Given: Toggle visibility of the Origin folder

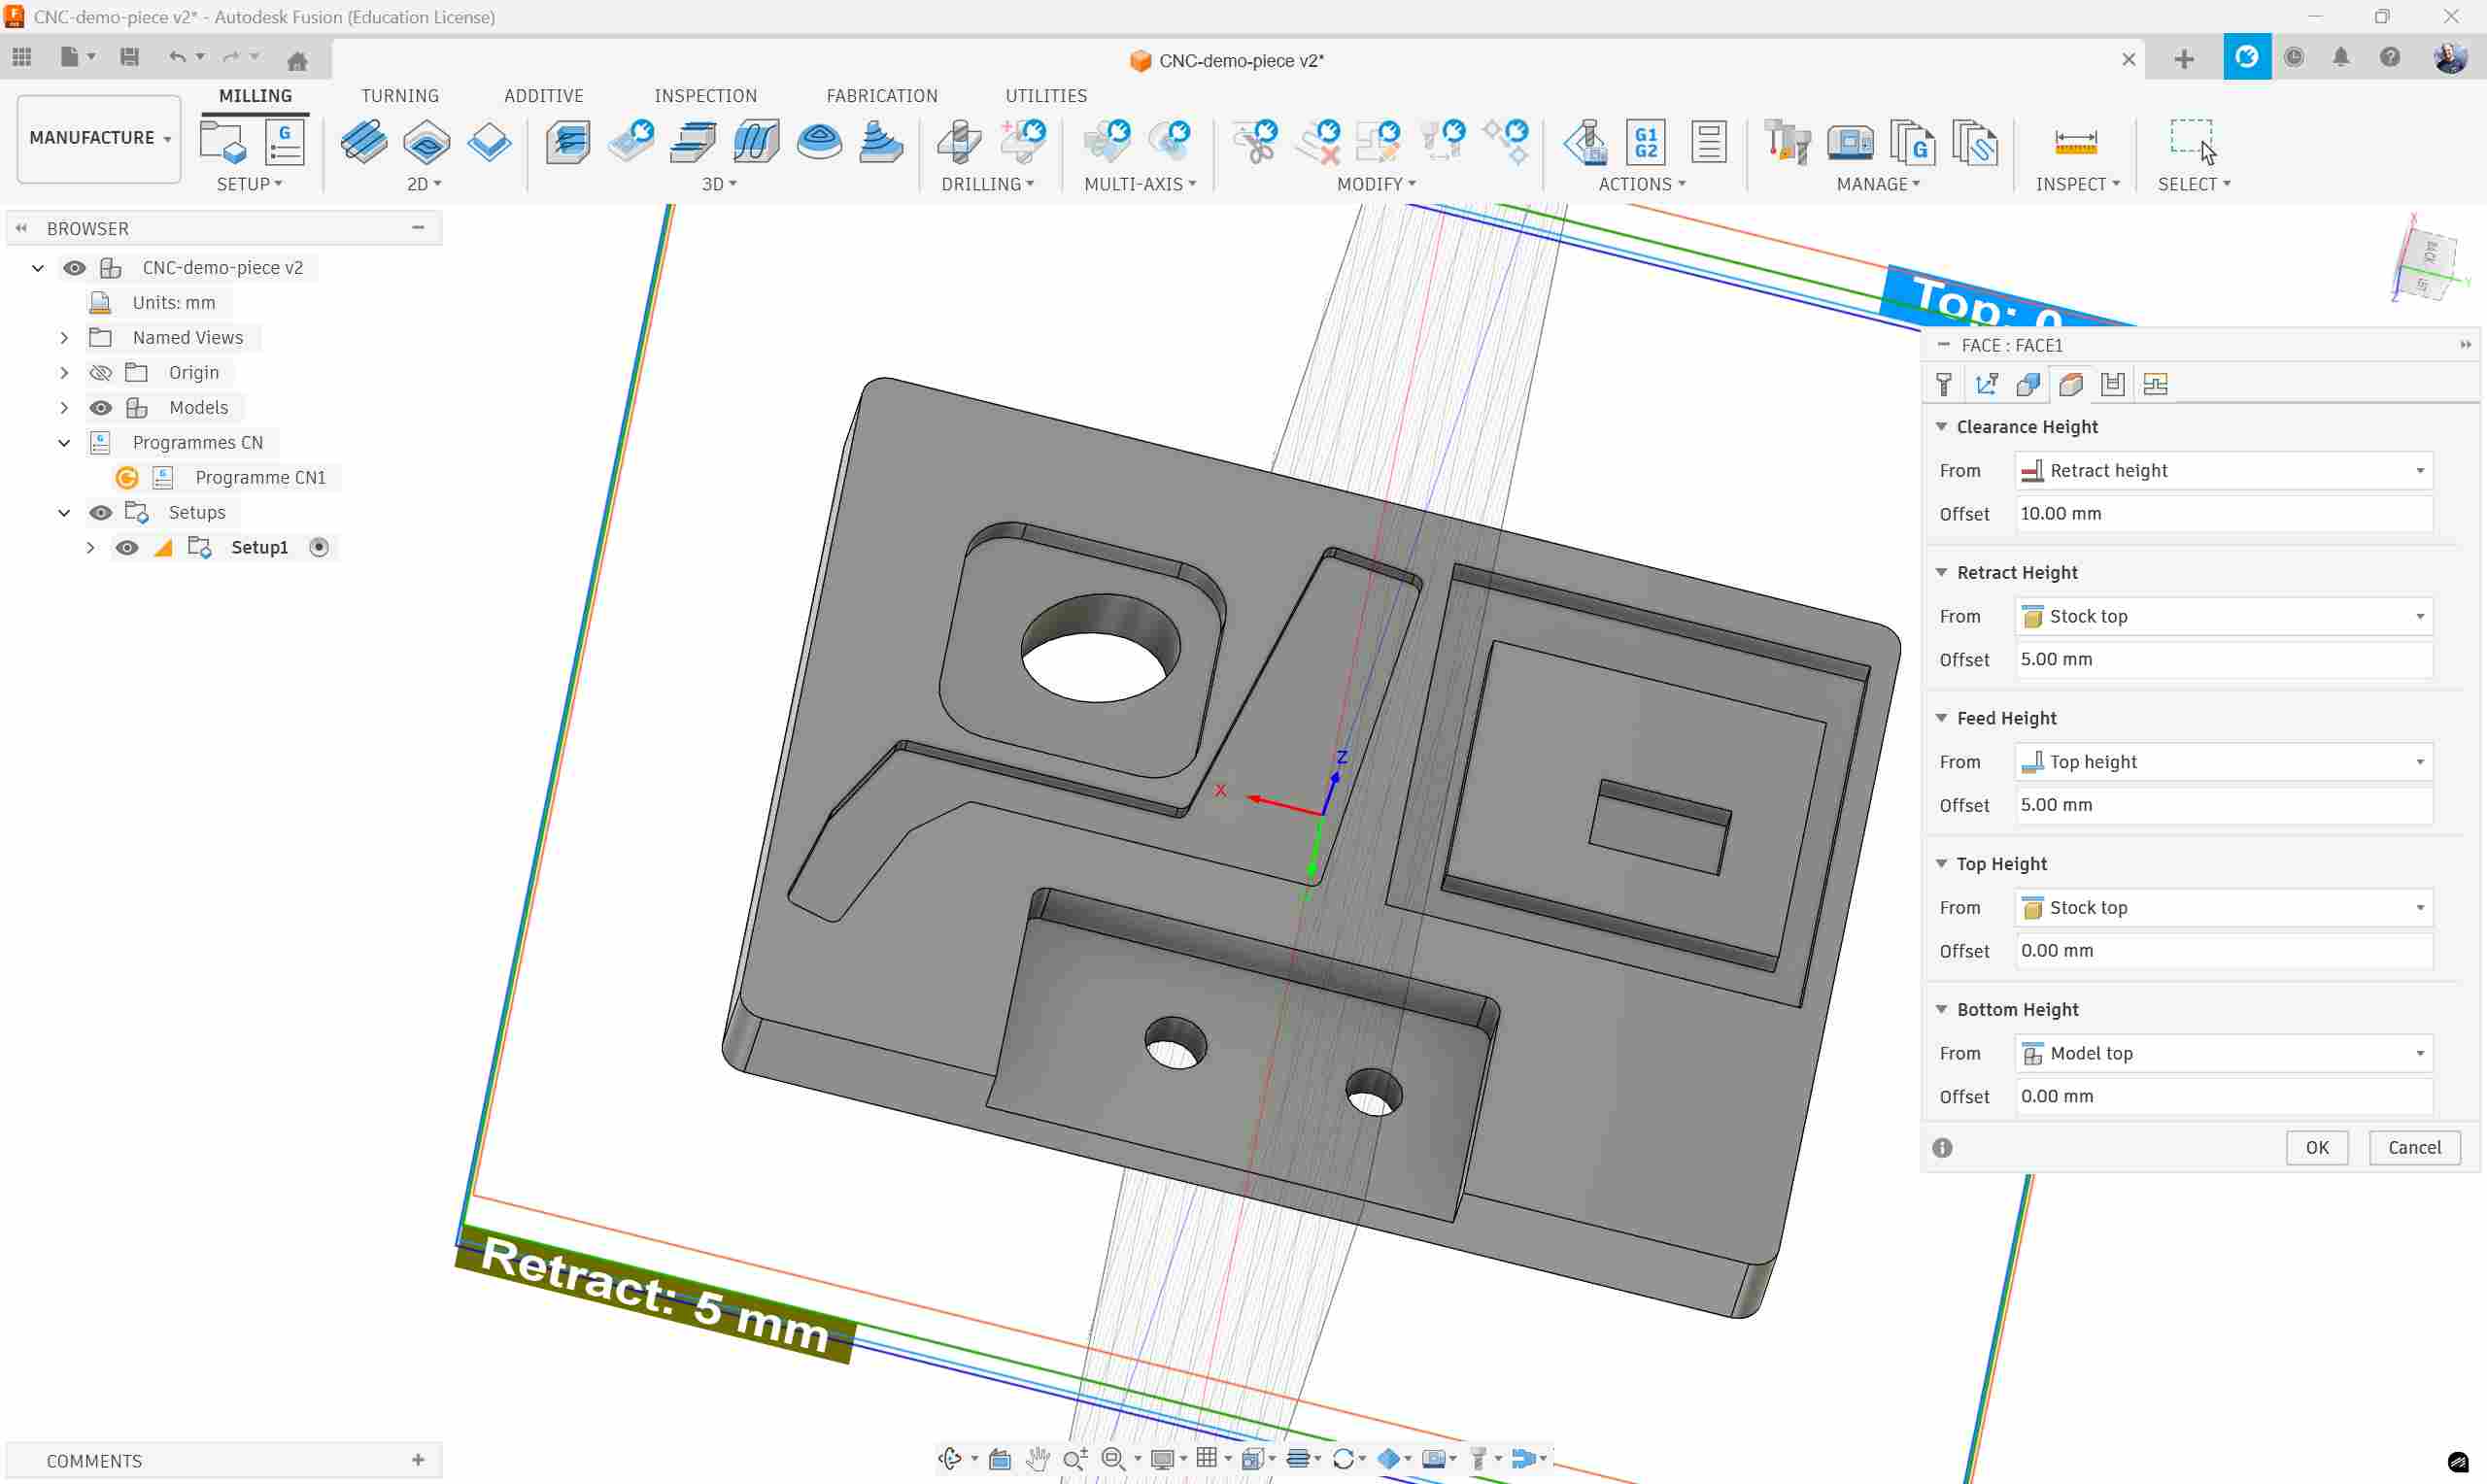Looking at the screenshot, I should [101, 373].
